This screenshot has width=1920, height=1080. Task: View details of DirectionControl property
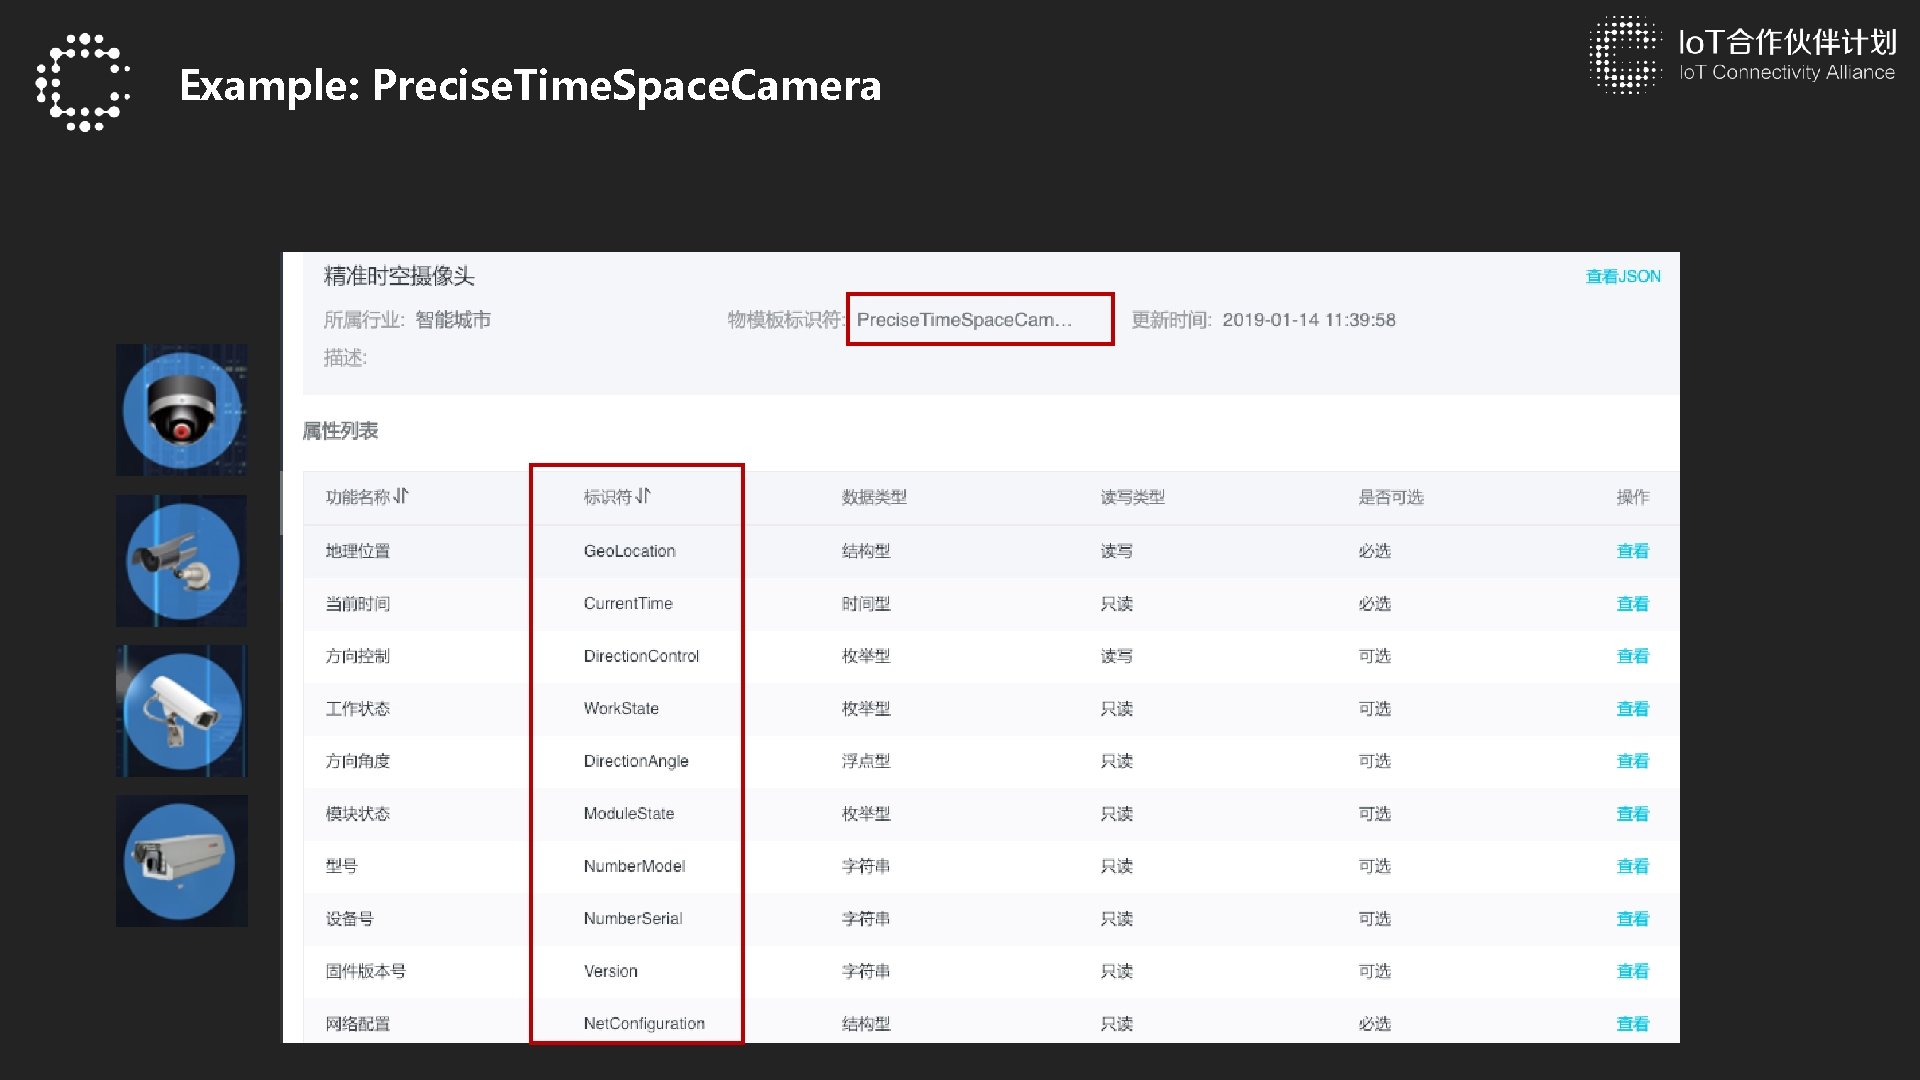1632,656
